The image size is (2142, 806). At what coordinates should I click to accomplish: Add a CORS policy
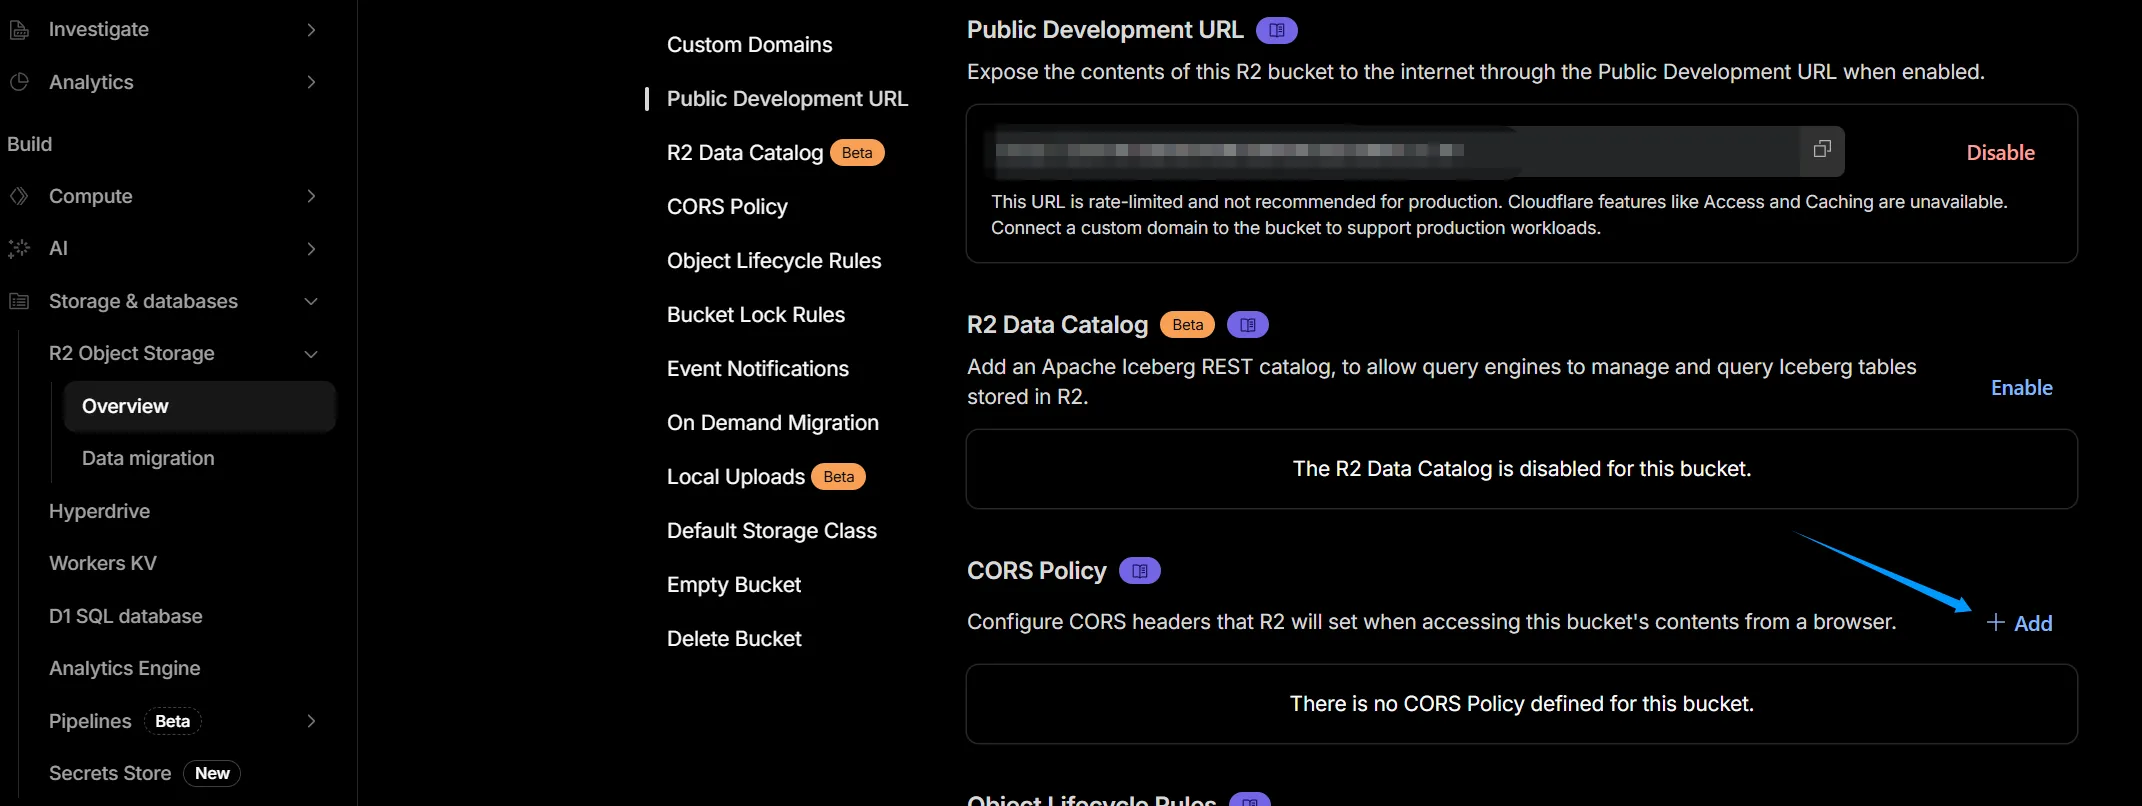tap(2019, 623)
